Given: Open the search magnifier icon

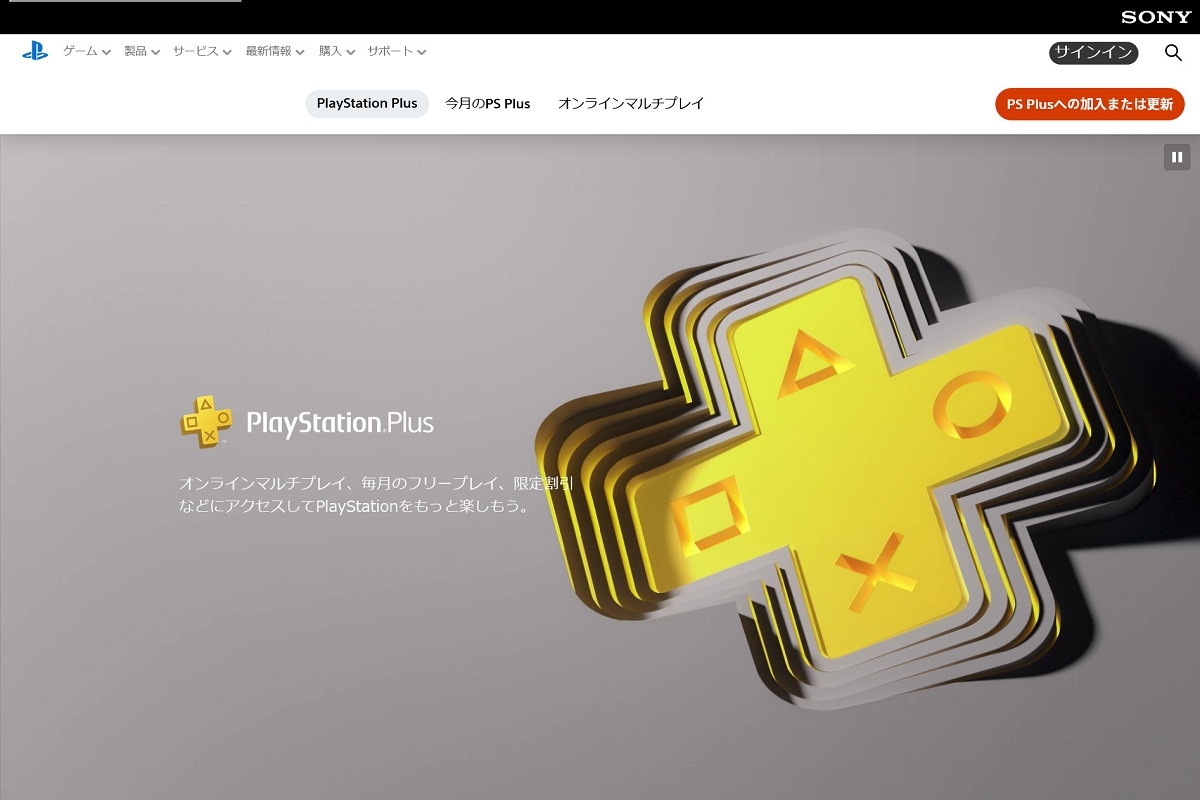Looking at the screenshot, I should [1173, 53].
